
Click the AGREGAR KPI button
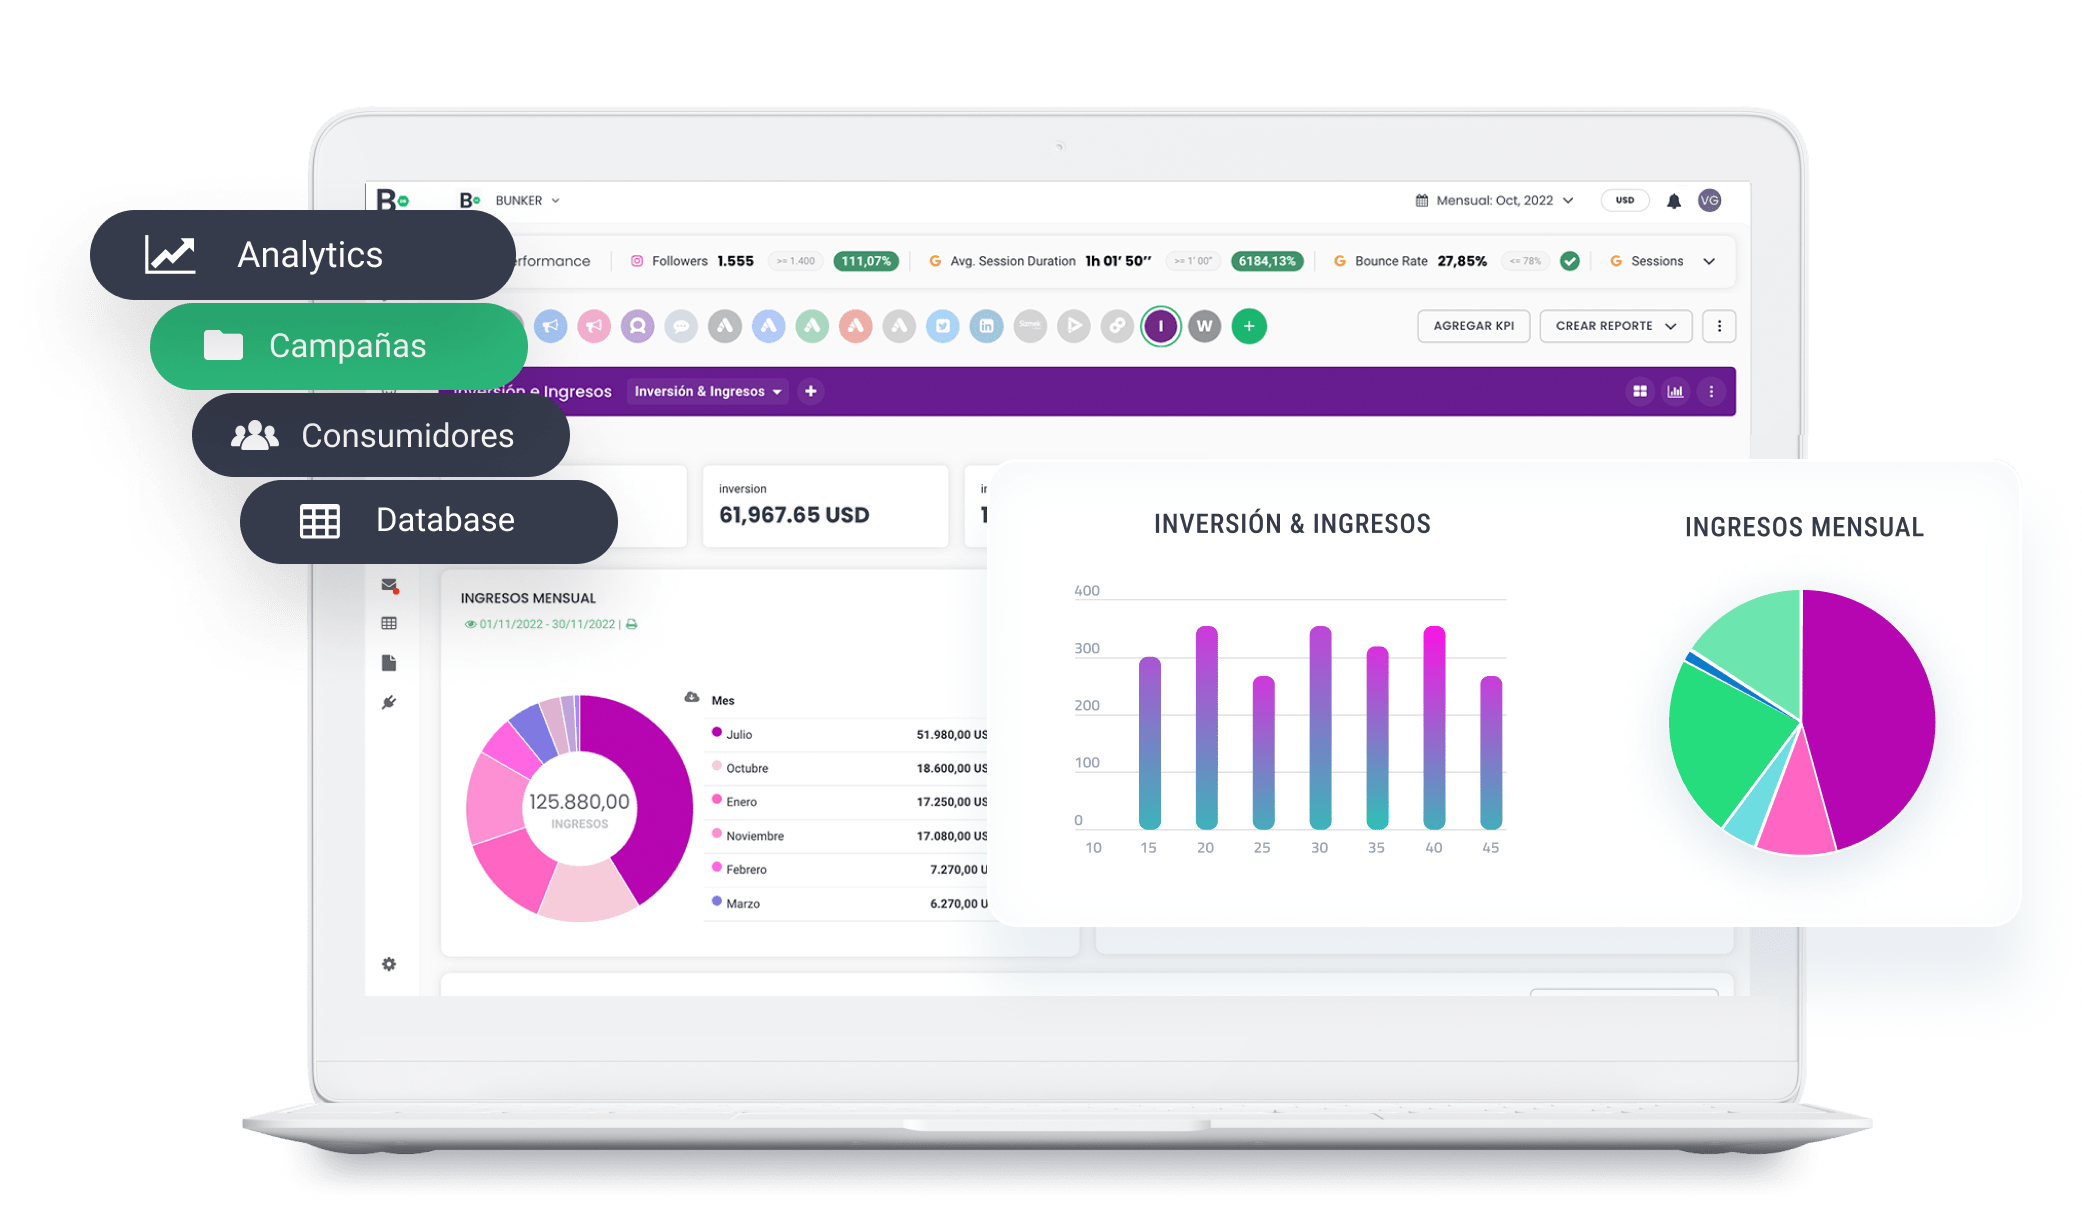pyautogui.click(x=1474, y=326)
